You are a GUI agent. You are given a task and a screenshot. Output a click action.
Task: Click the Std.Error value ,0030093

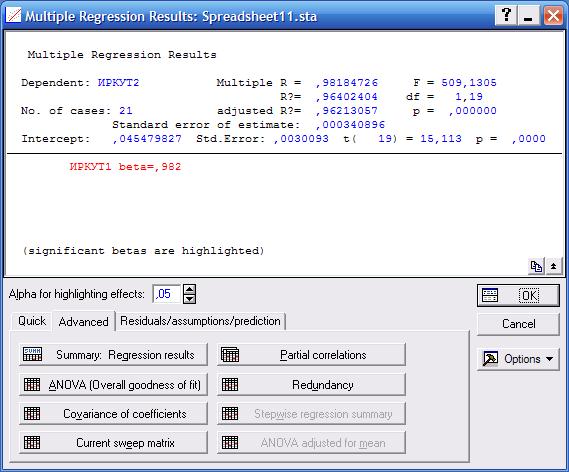[x=301, y=139]
